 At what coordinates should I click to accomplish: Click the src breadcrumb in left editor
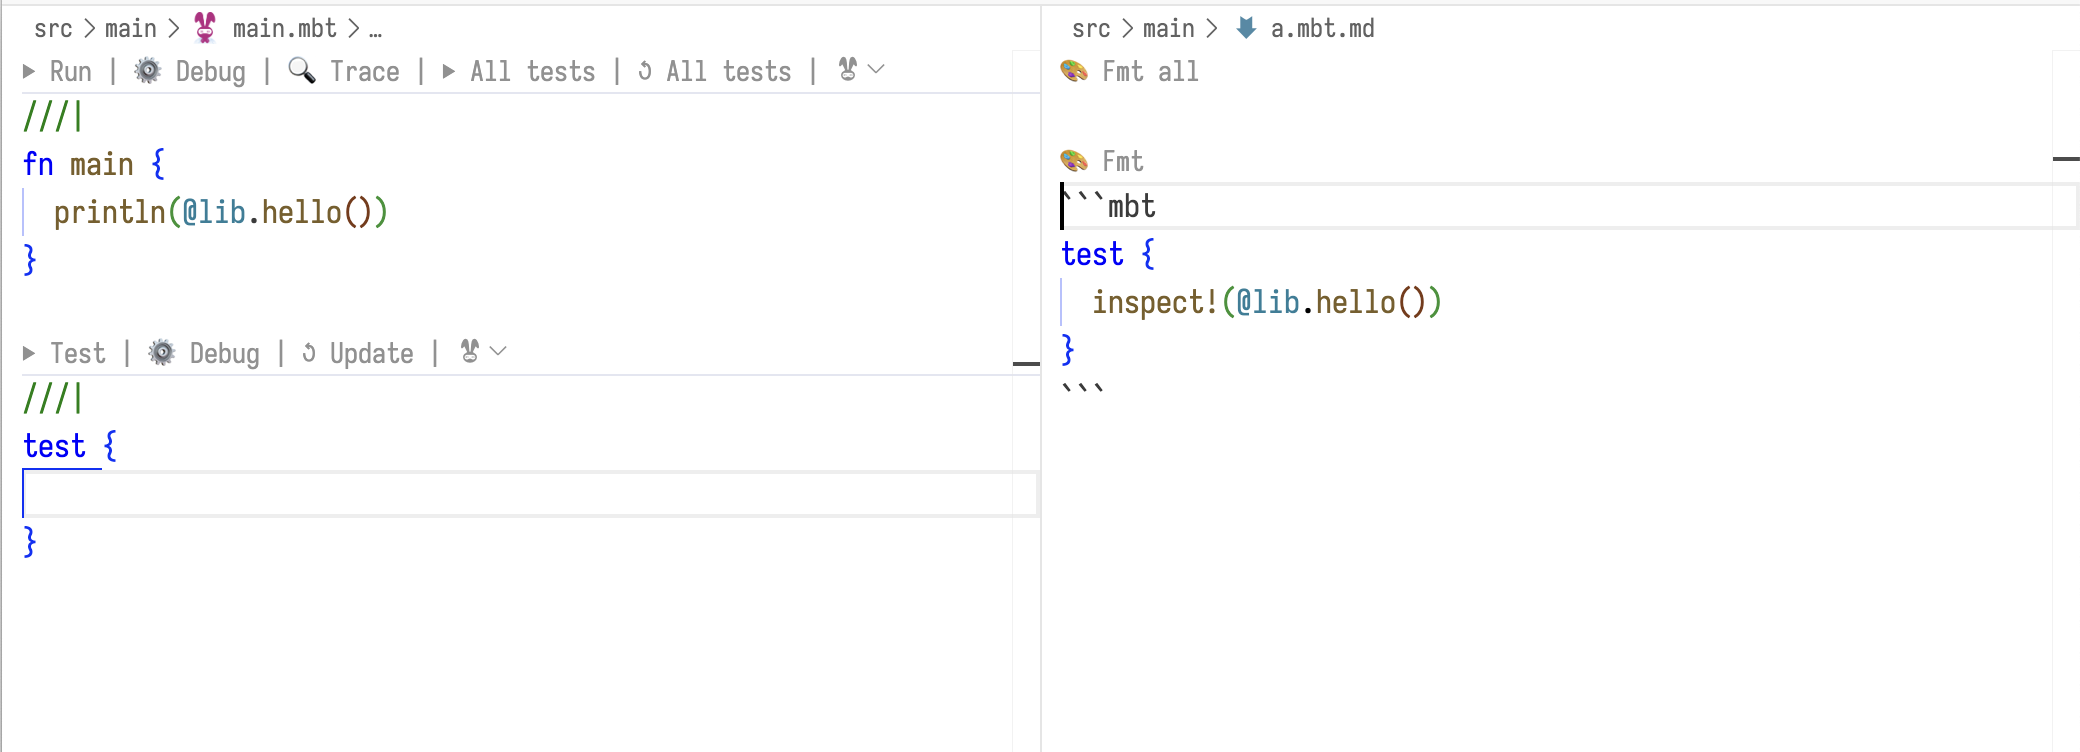point(53,29)
